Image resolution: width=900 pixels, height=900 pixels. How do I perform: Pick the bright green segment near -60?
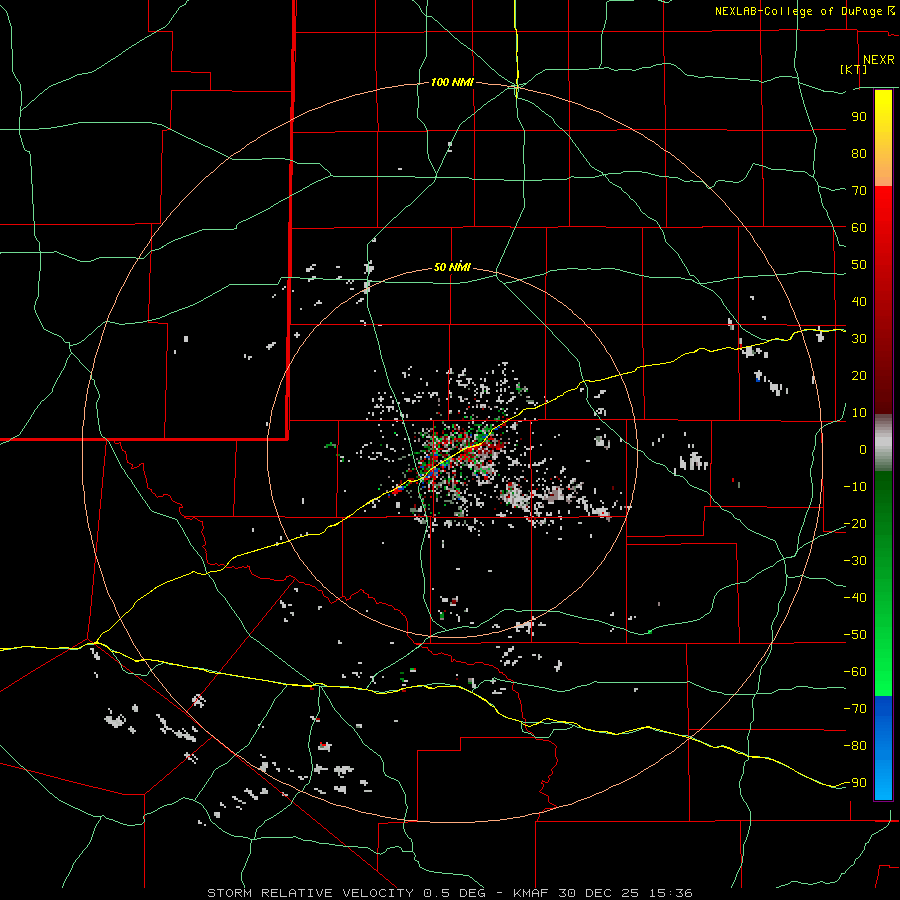click(x=883, y=672)
